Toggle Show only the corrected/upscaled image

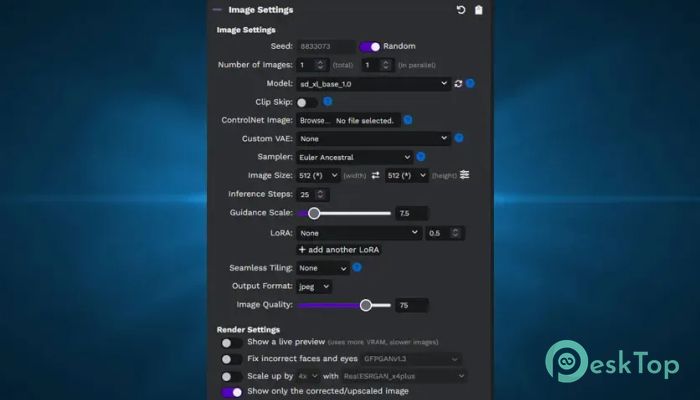231,392
